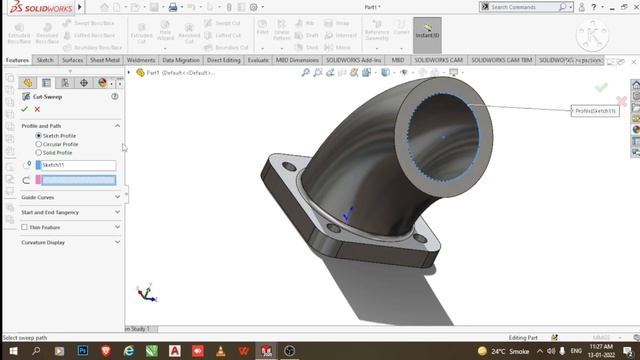Open the ConfigurationManager tab icon

click(x=65, y=83)
